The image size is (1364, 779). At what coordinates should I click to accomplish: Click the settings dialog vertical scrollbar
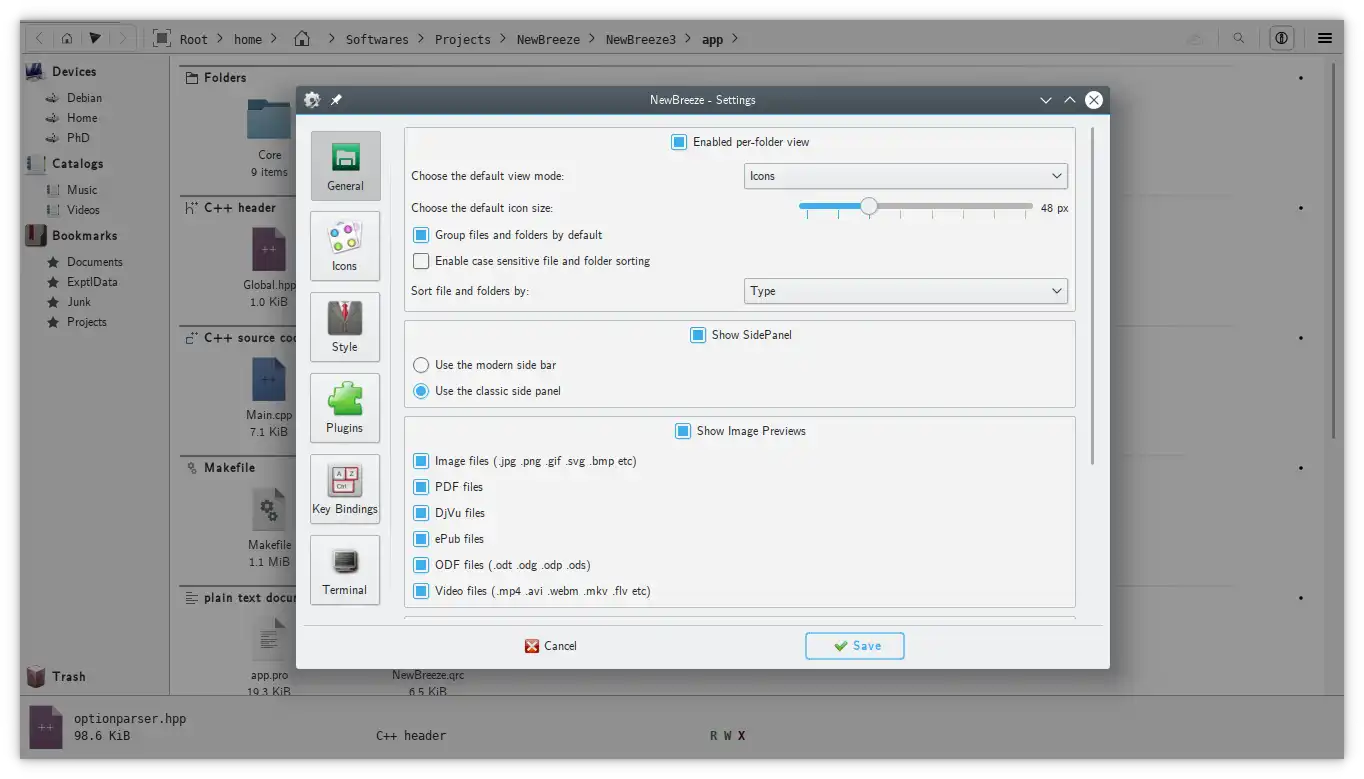coord(1092,296)
